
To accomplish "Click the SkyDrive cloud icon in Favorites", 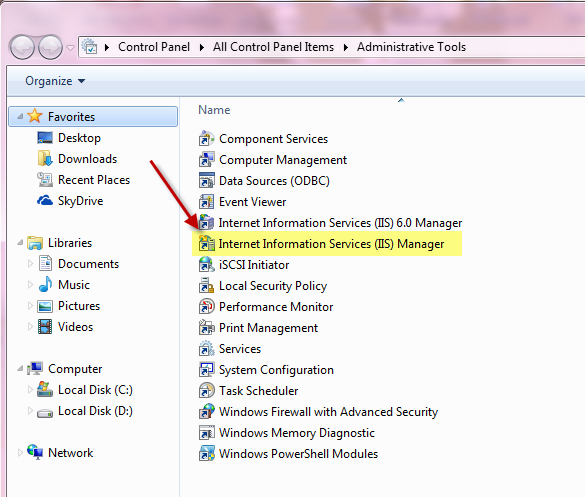I will click(45, 201).
